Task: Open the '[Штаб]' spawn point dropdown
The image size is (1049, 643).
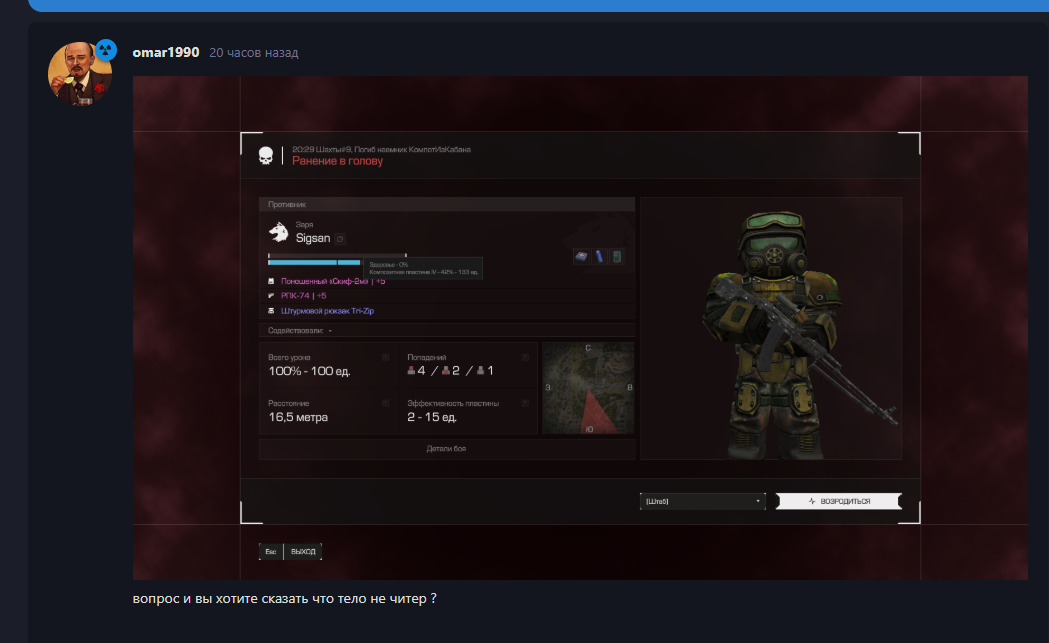Action: pyautogui.click(x=702, y=501)
